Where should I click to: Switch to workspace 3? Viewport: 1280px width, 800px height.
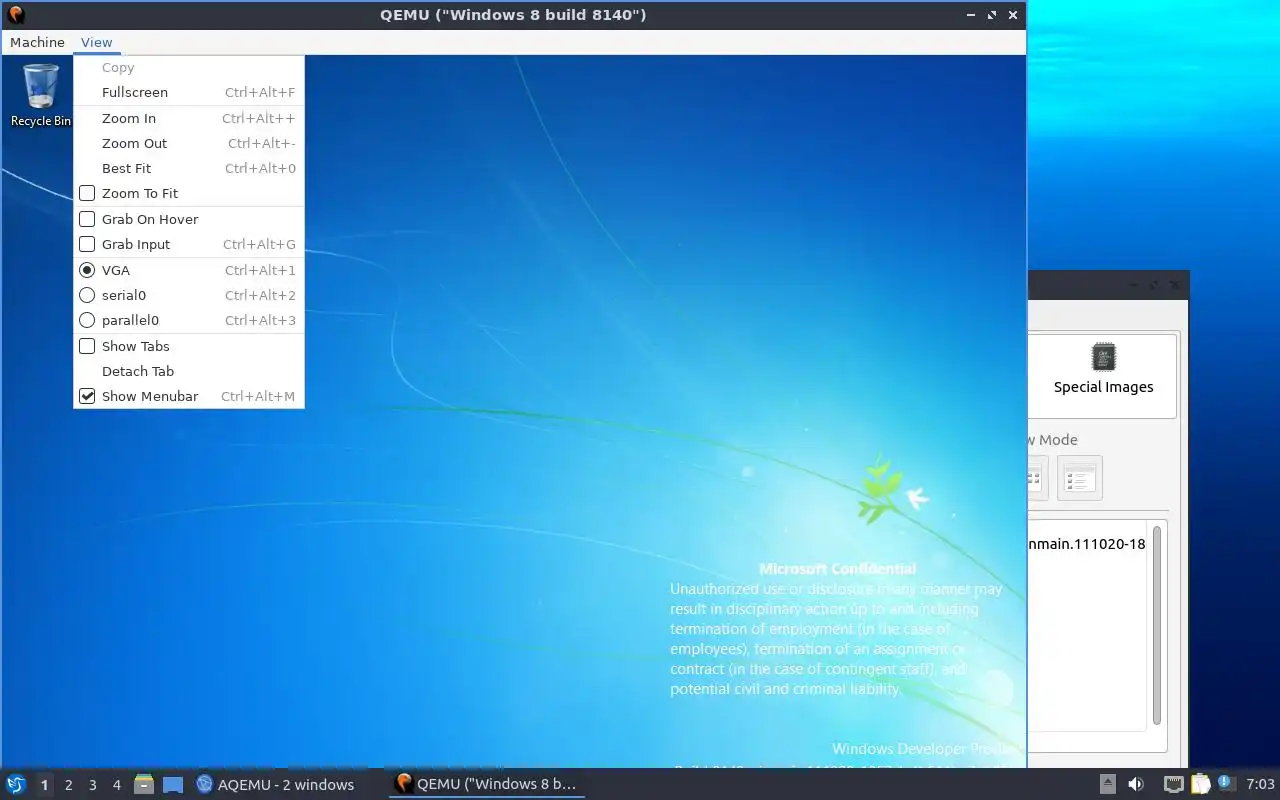(x=92, y=784)
